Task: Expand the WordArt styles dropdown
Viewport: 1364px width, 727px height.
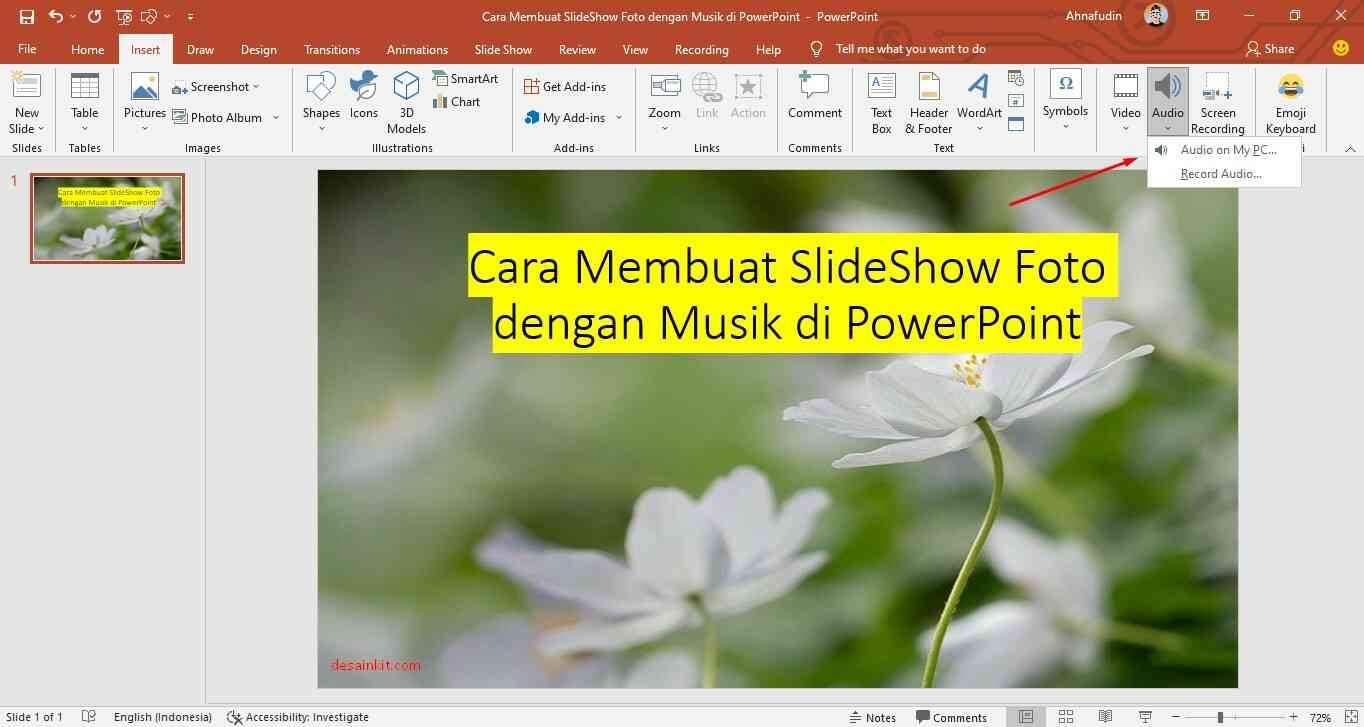Action: pos(979,128)
